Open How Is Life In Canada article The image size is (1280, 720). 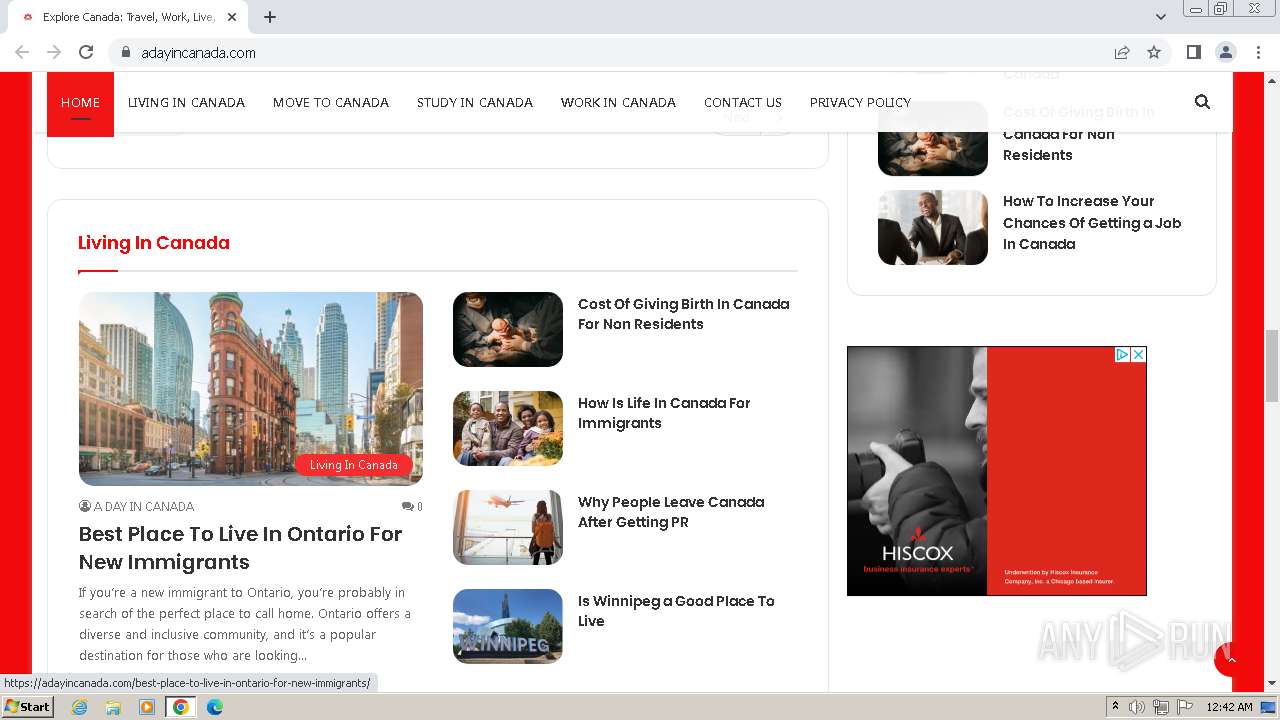click(x=664, y=413)
